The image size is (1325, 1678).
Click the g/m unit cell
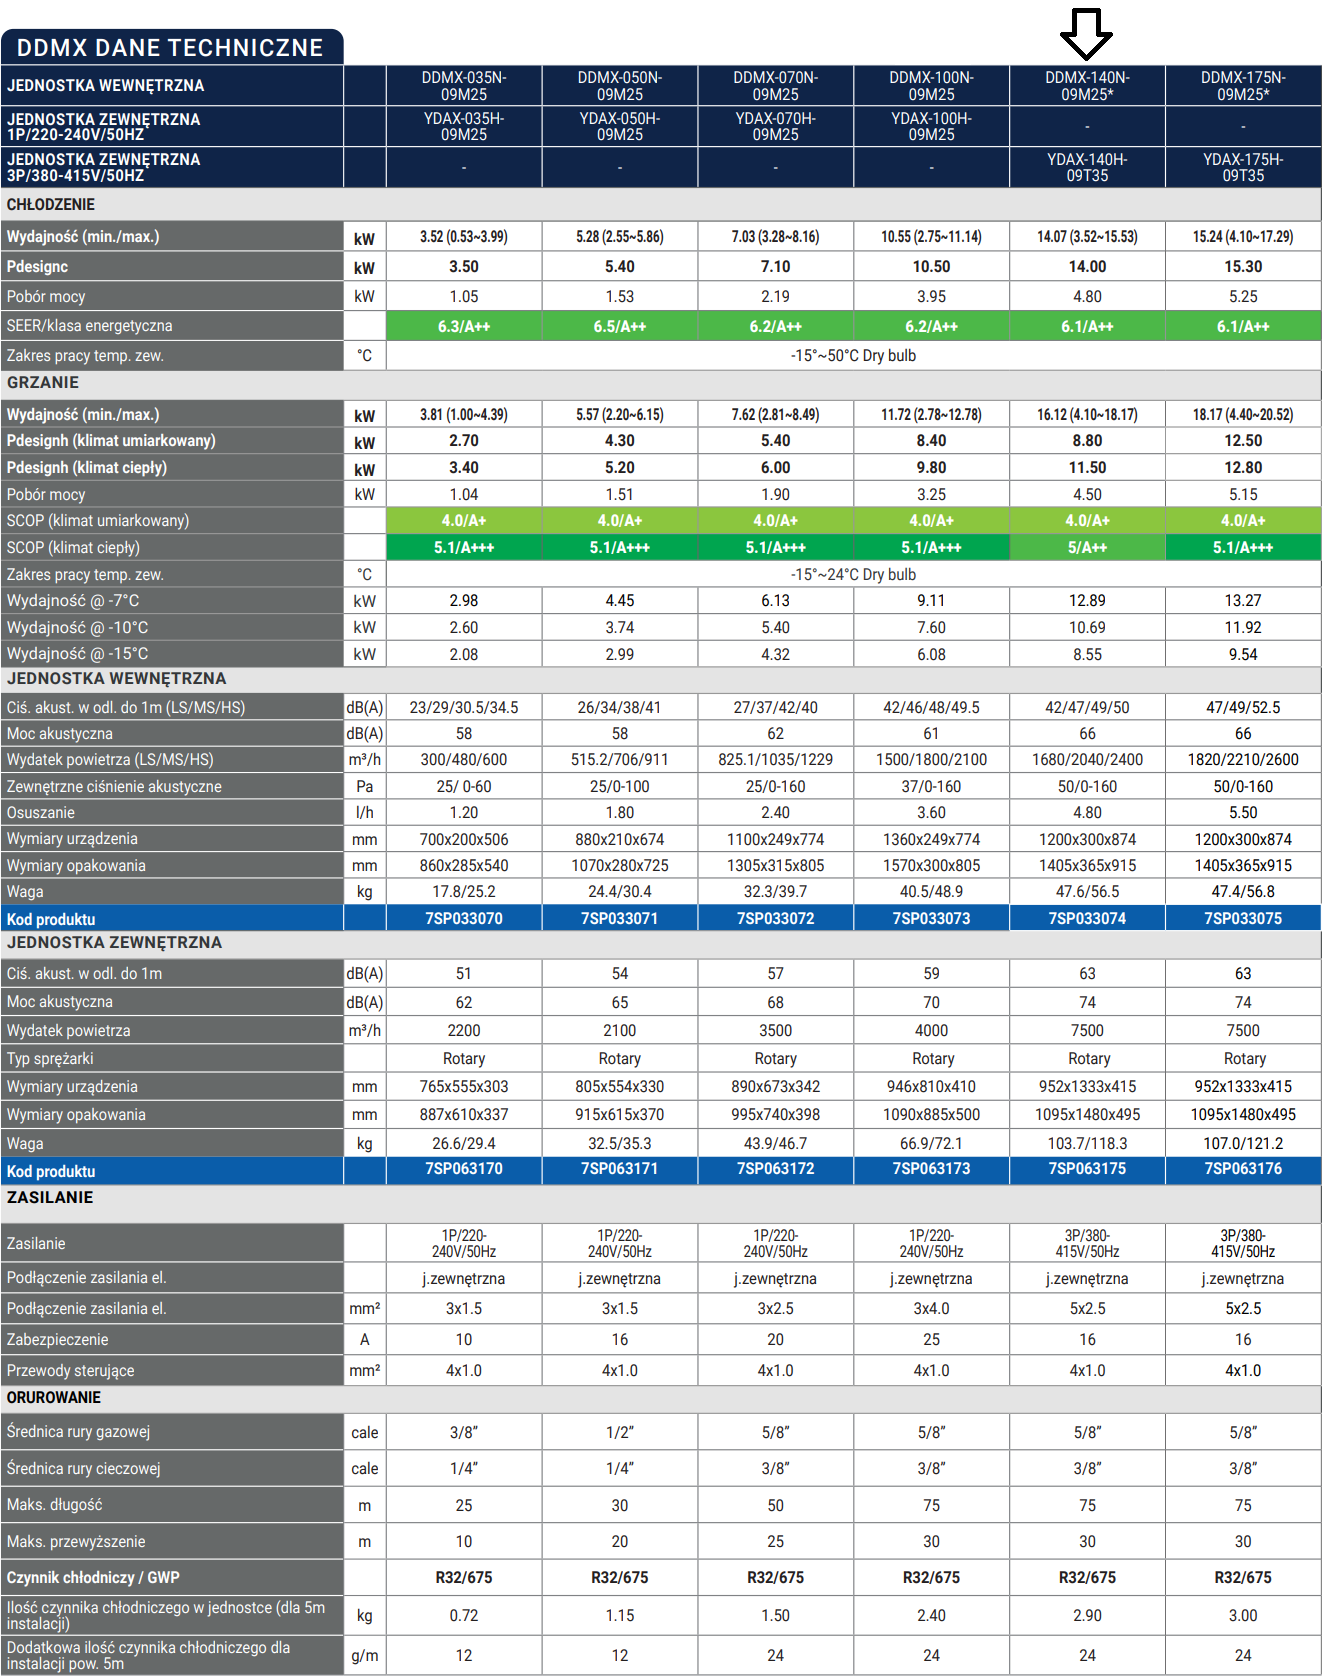[x=365, y=1656]
